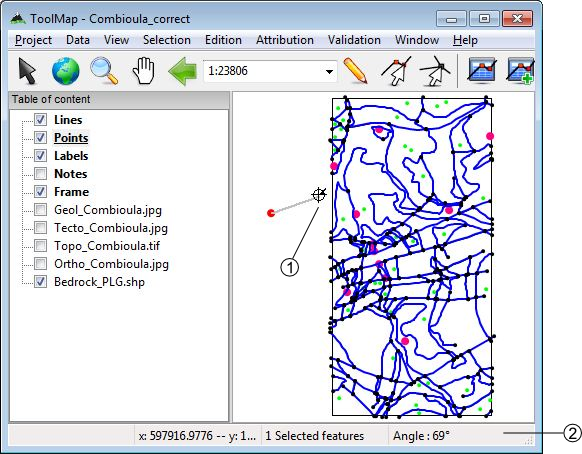Image resolution: width=582 pixels, height=454 pixels.
Task: Click '1 Selected features' in status bar
Action: click(x=314, y=435)
